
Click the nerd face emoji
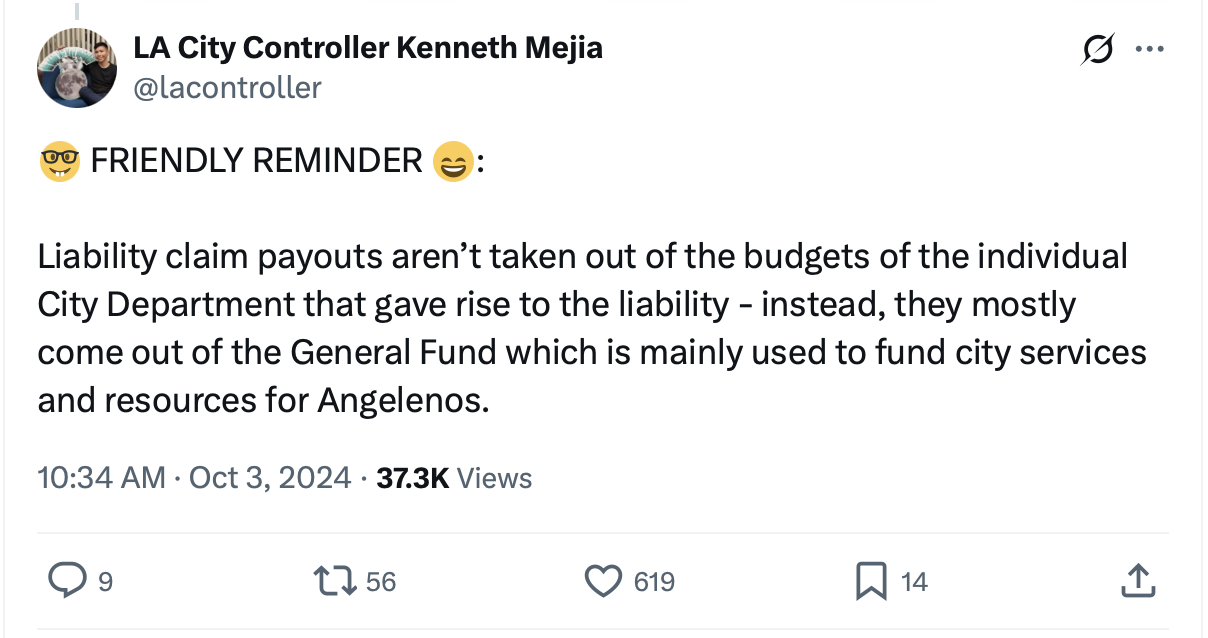[x=59, y=160]
